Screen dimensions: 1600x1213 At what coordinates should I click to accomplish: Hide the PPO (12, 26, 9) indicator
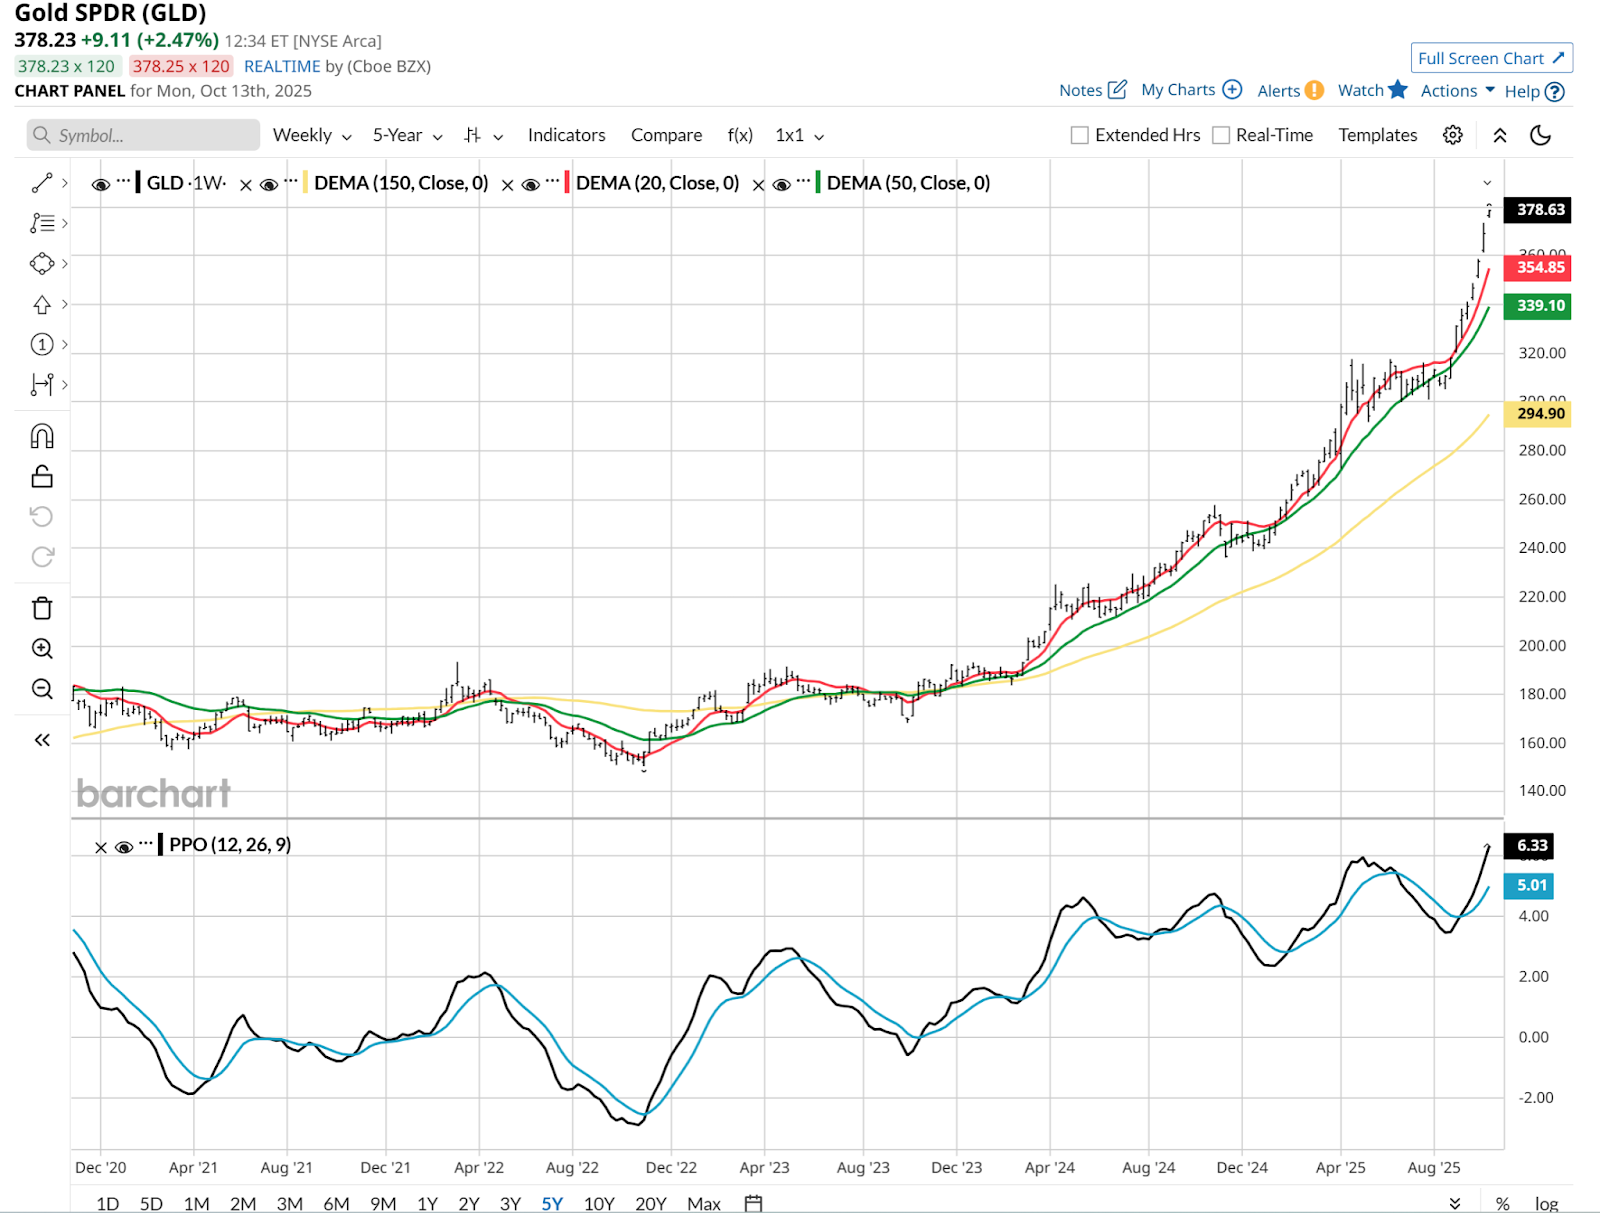coord(124,847)
